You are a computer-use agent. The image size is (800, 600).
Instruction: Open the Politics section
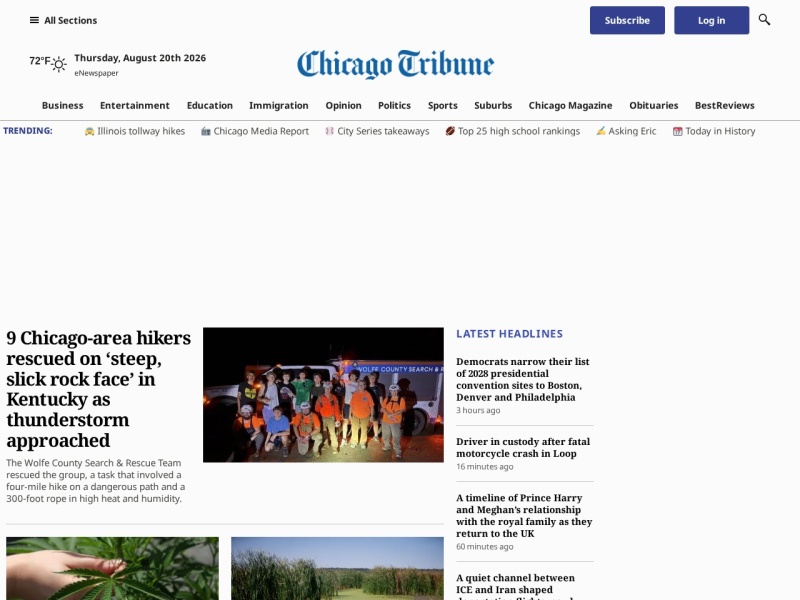(x=394, y=106)
